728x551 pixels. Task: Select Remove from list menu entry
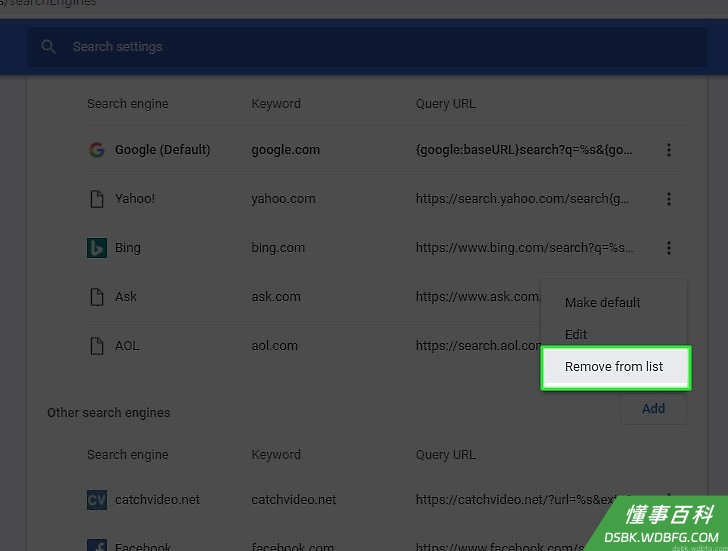coord(616,367)
